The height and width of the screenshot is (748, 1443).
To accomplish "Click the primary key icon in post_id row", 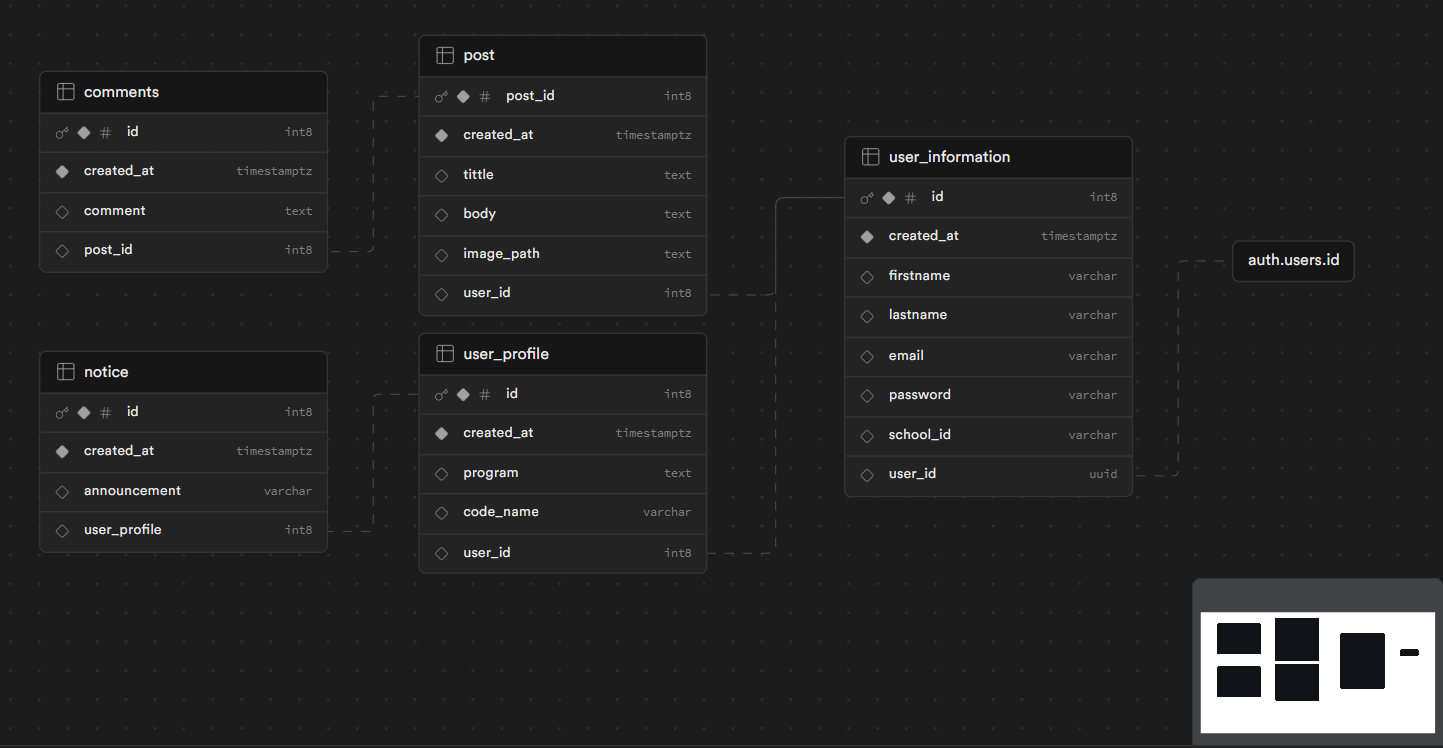I will pos(441,97).
